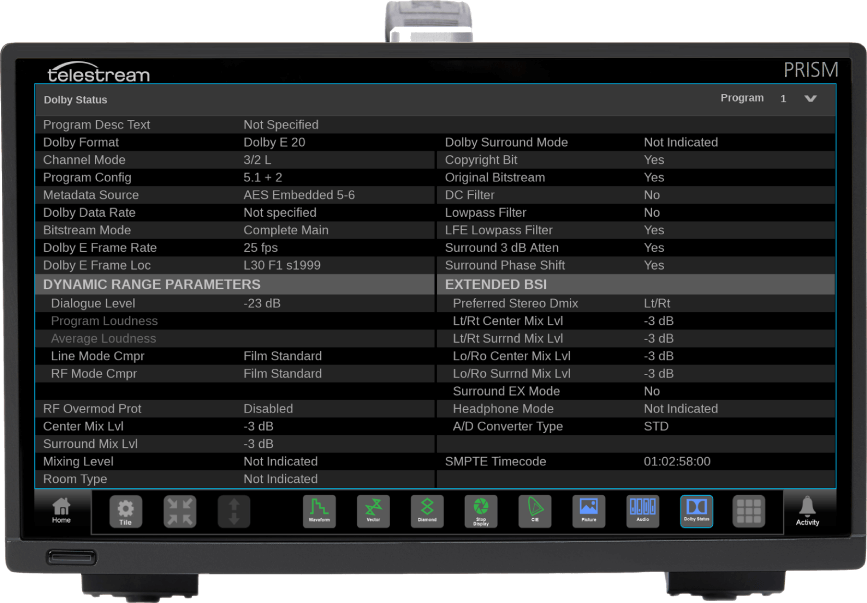
Task: Select the Dolby Status app icon
Action: point(696,511)
